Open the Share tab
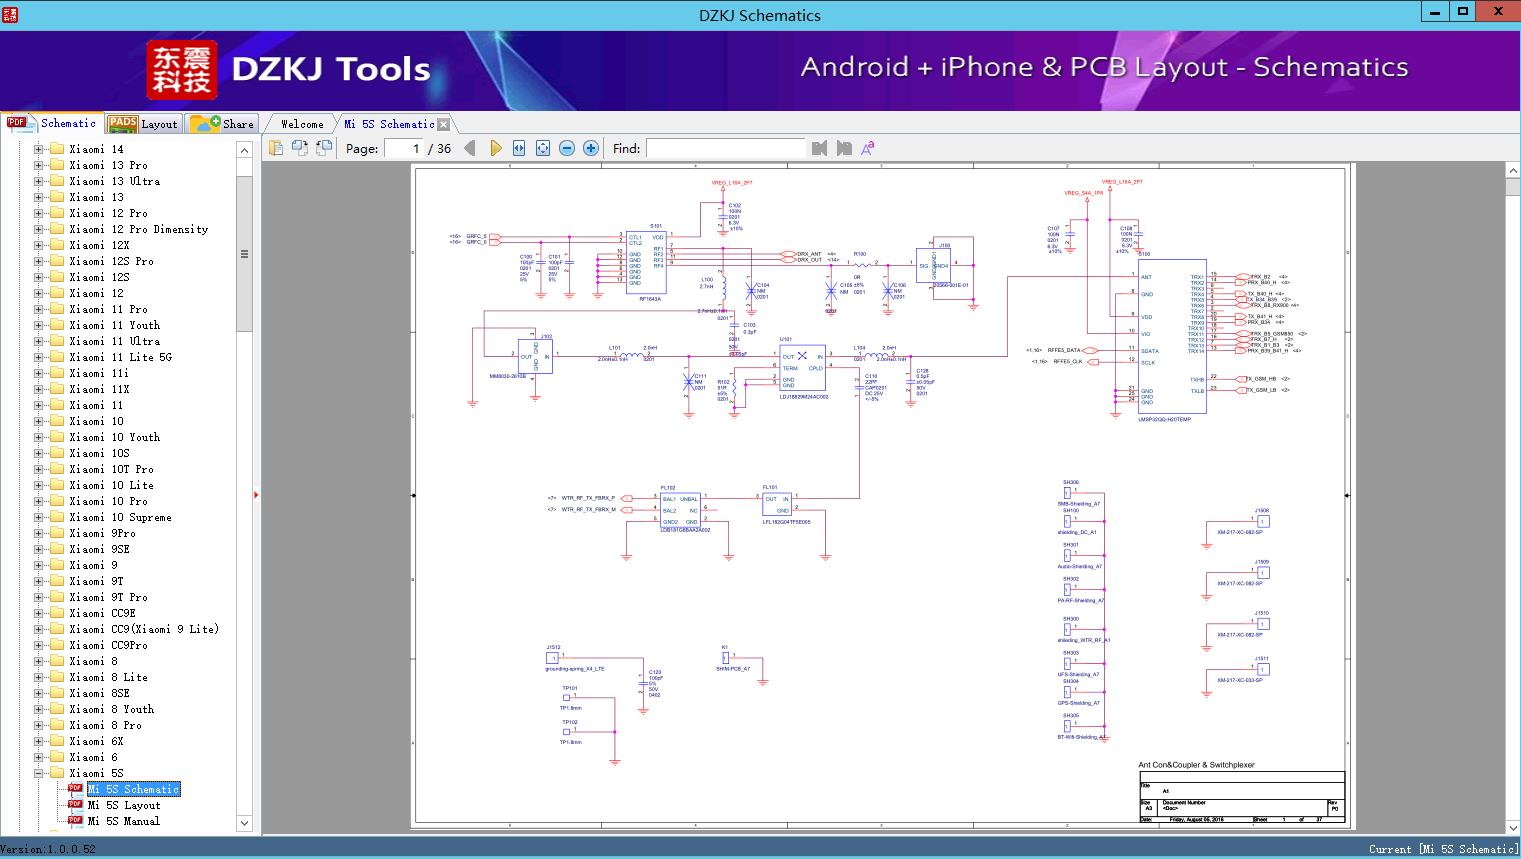 point(221,124)
